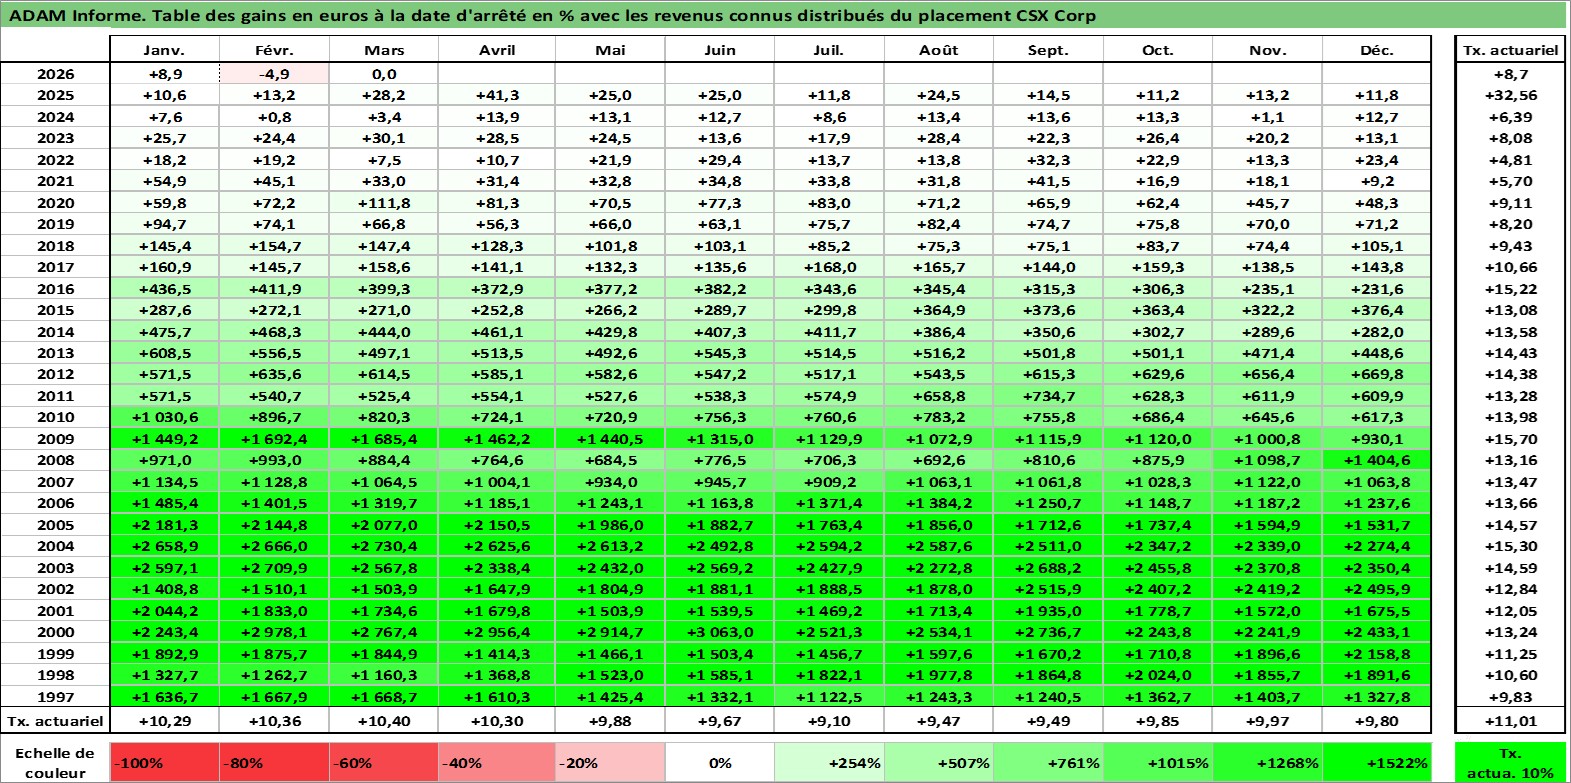1571x783 pixels.
Task: Click the '+1 122,5' cell for Juil. 1997
Action: point(829,697)
